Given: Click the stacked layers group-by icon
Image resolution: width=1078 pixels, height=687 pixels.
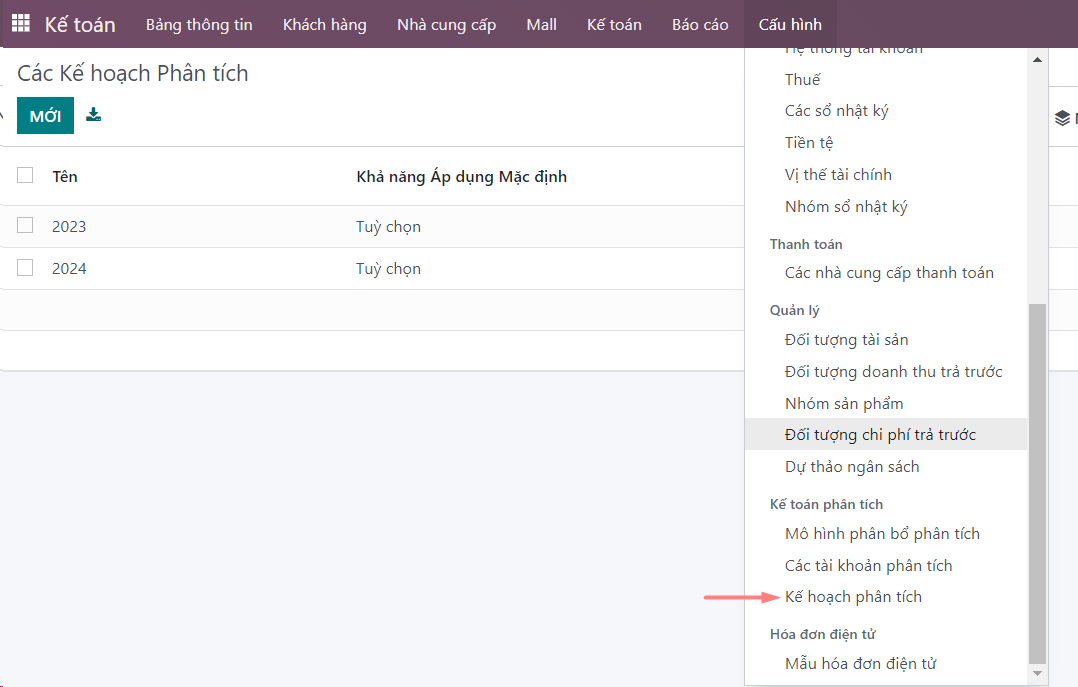Looking at the screenshot, I should (1062, 118).
